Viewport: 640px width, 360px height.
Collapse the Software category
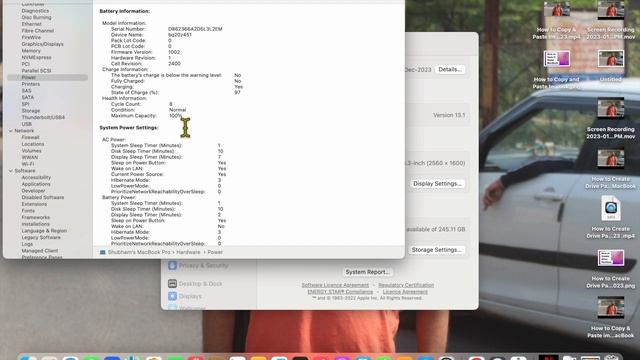11,171
